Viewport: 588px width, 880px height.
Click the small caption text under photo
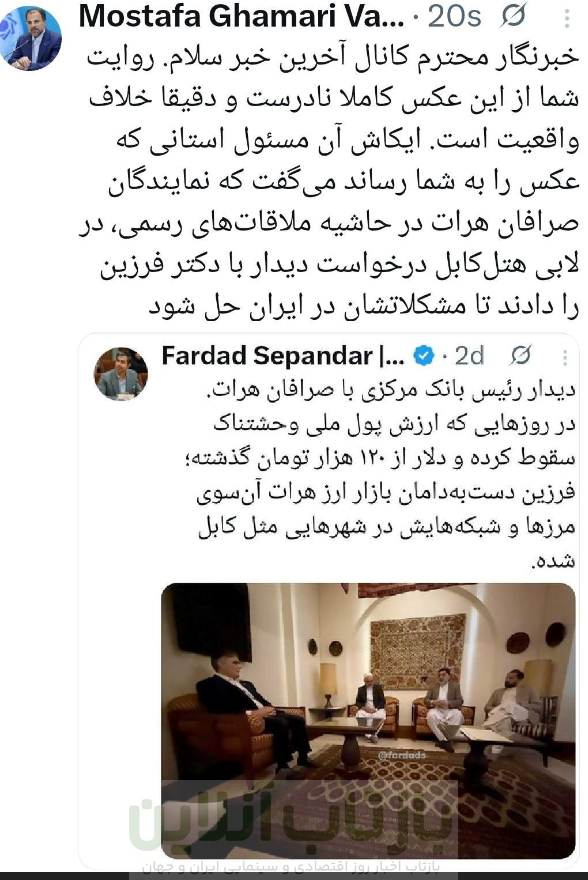[291, 867]
